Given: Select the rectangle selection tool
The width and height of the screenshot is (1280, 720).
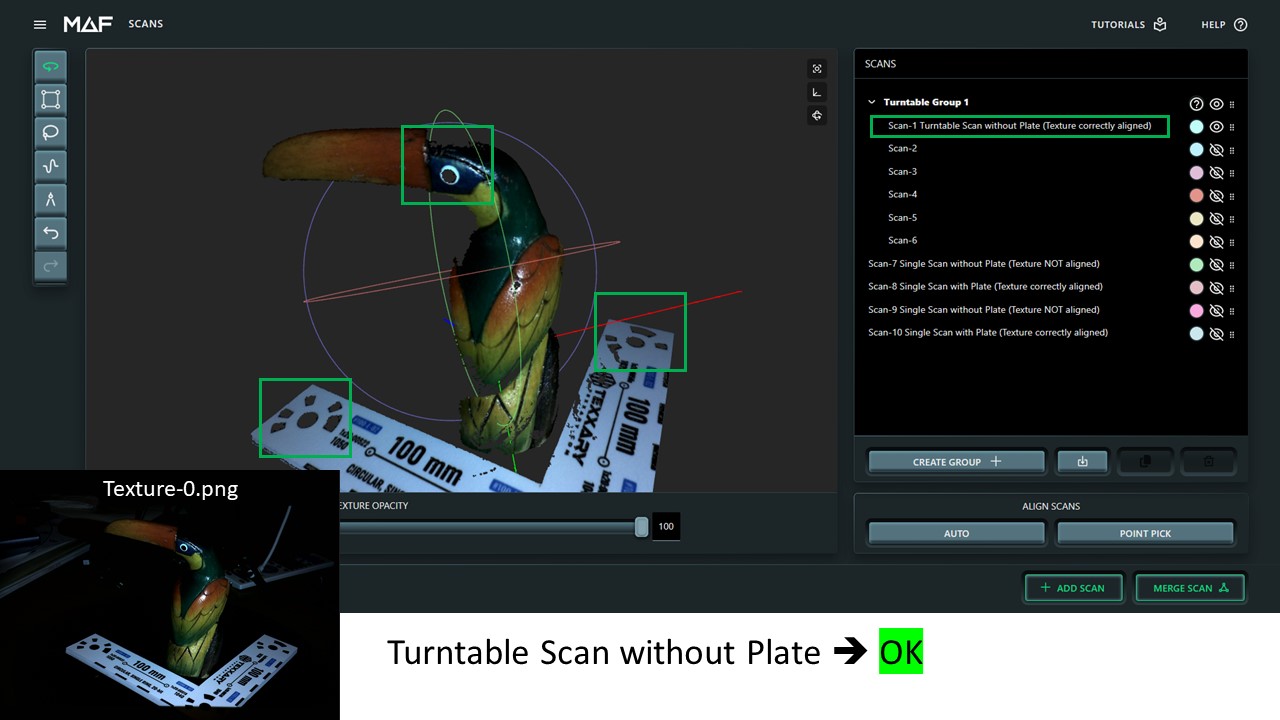Looking at the screenshot, I should click(51, 99).
